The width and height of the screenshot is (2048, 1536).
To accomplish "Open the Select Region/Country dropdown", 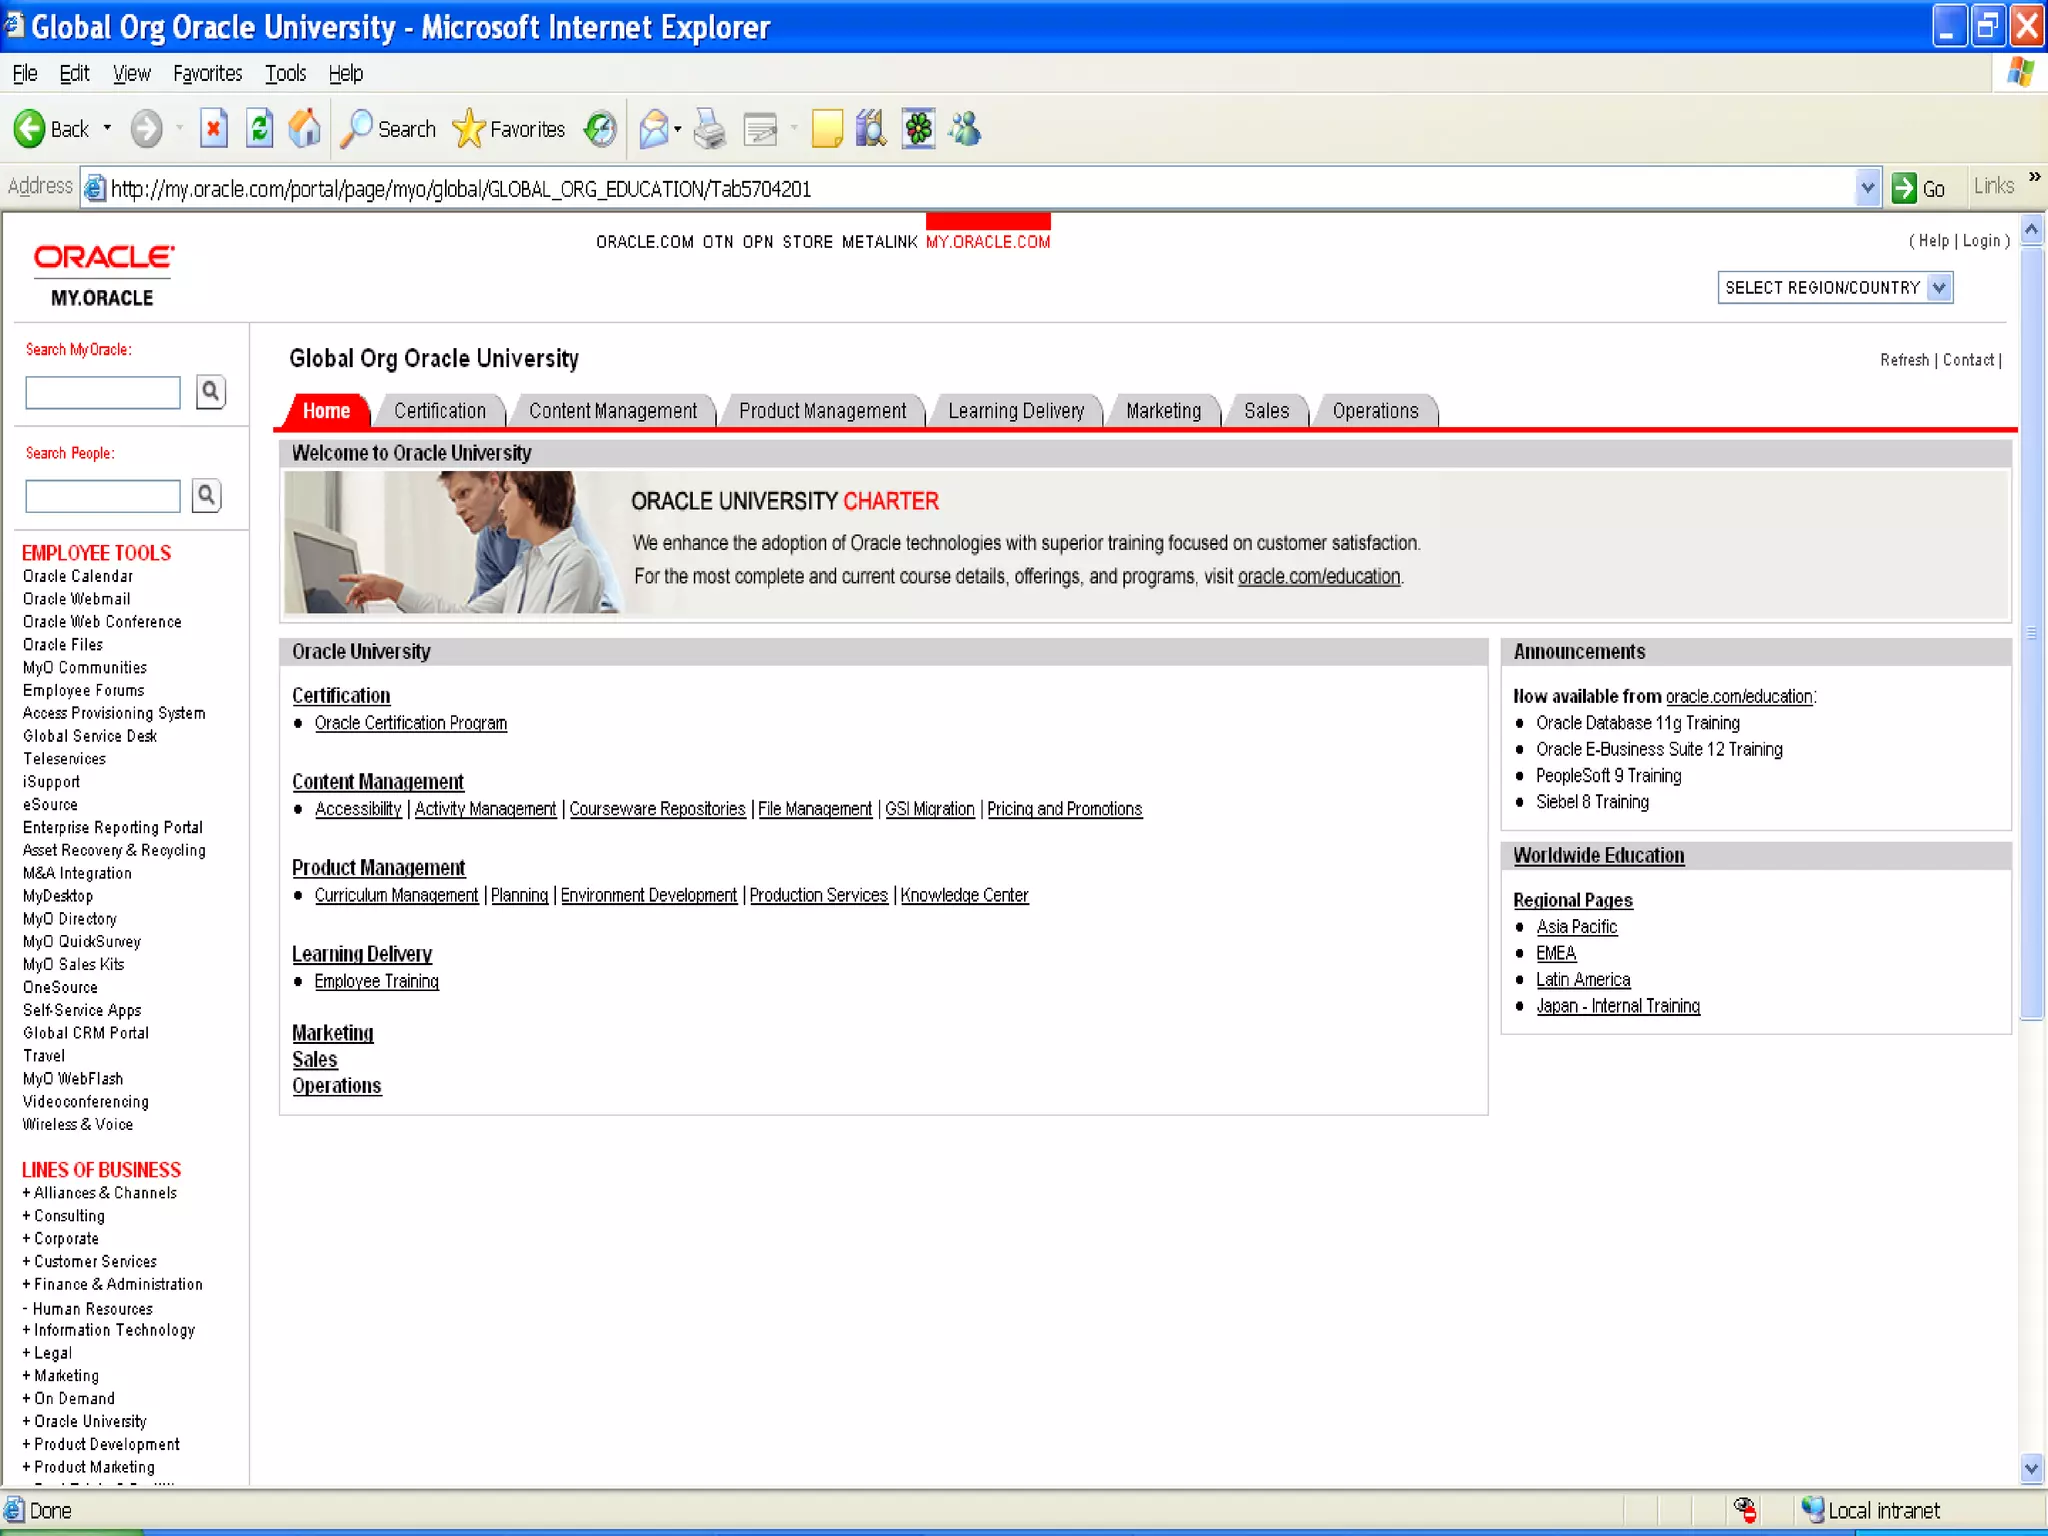I will click(1939, 288).
